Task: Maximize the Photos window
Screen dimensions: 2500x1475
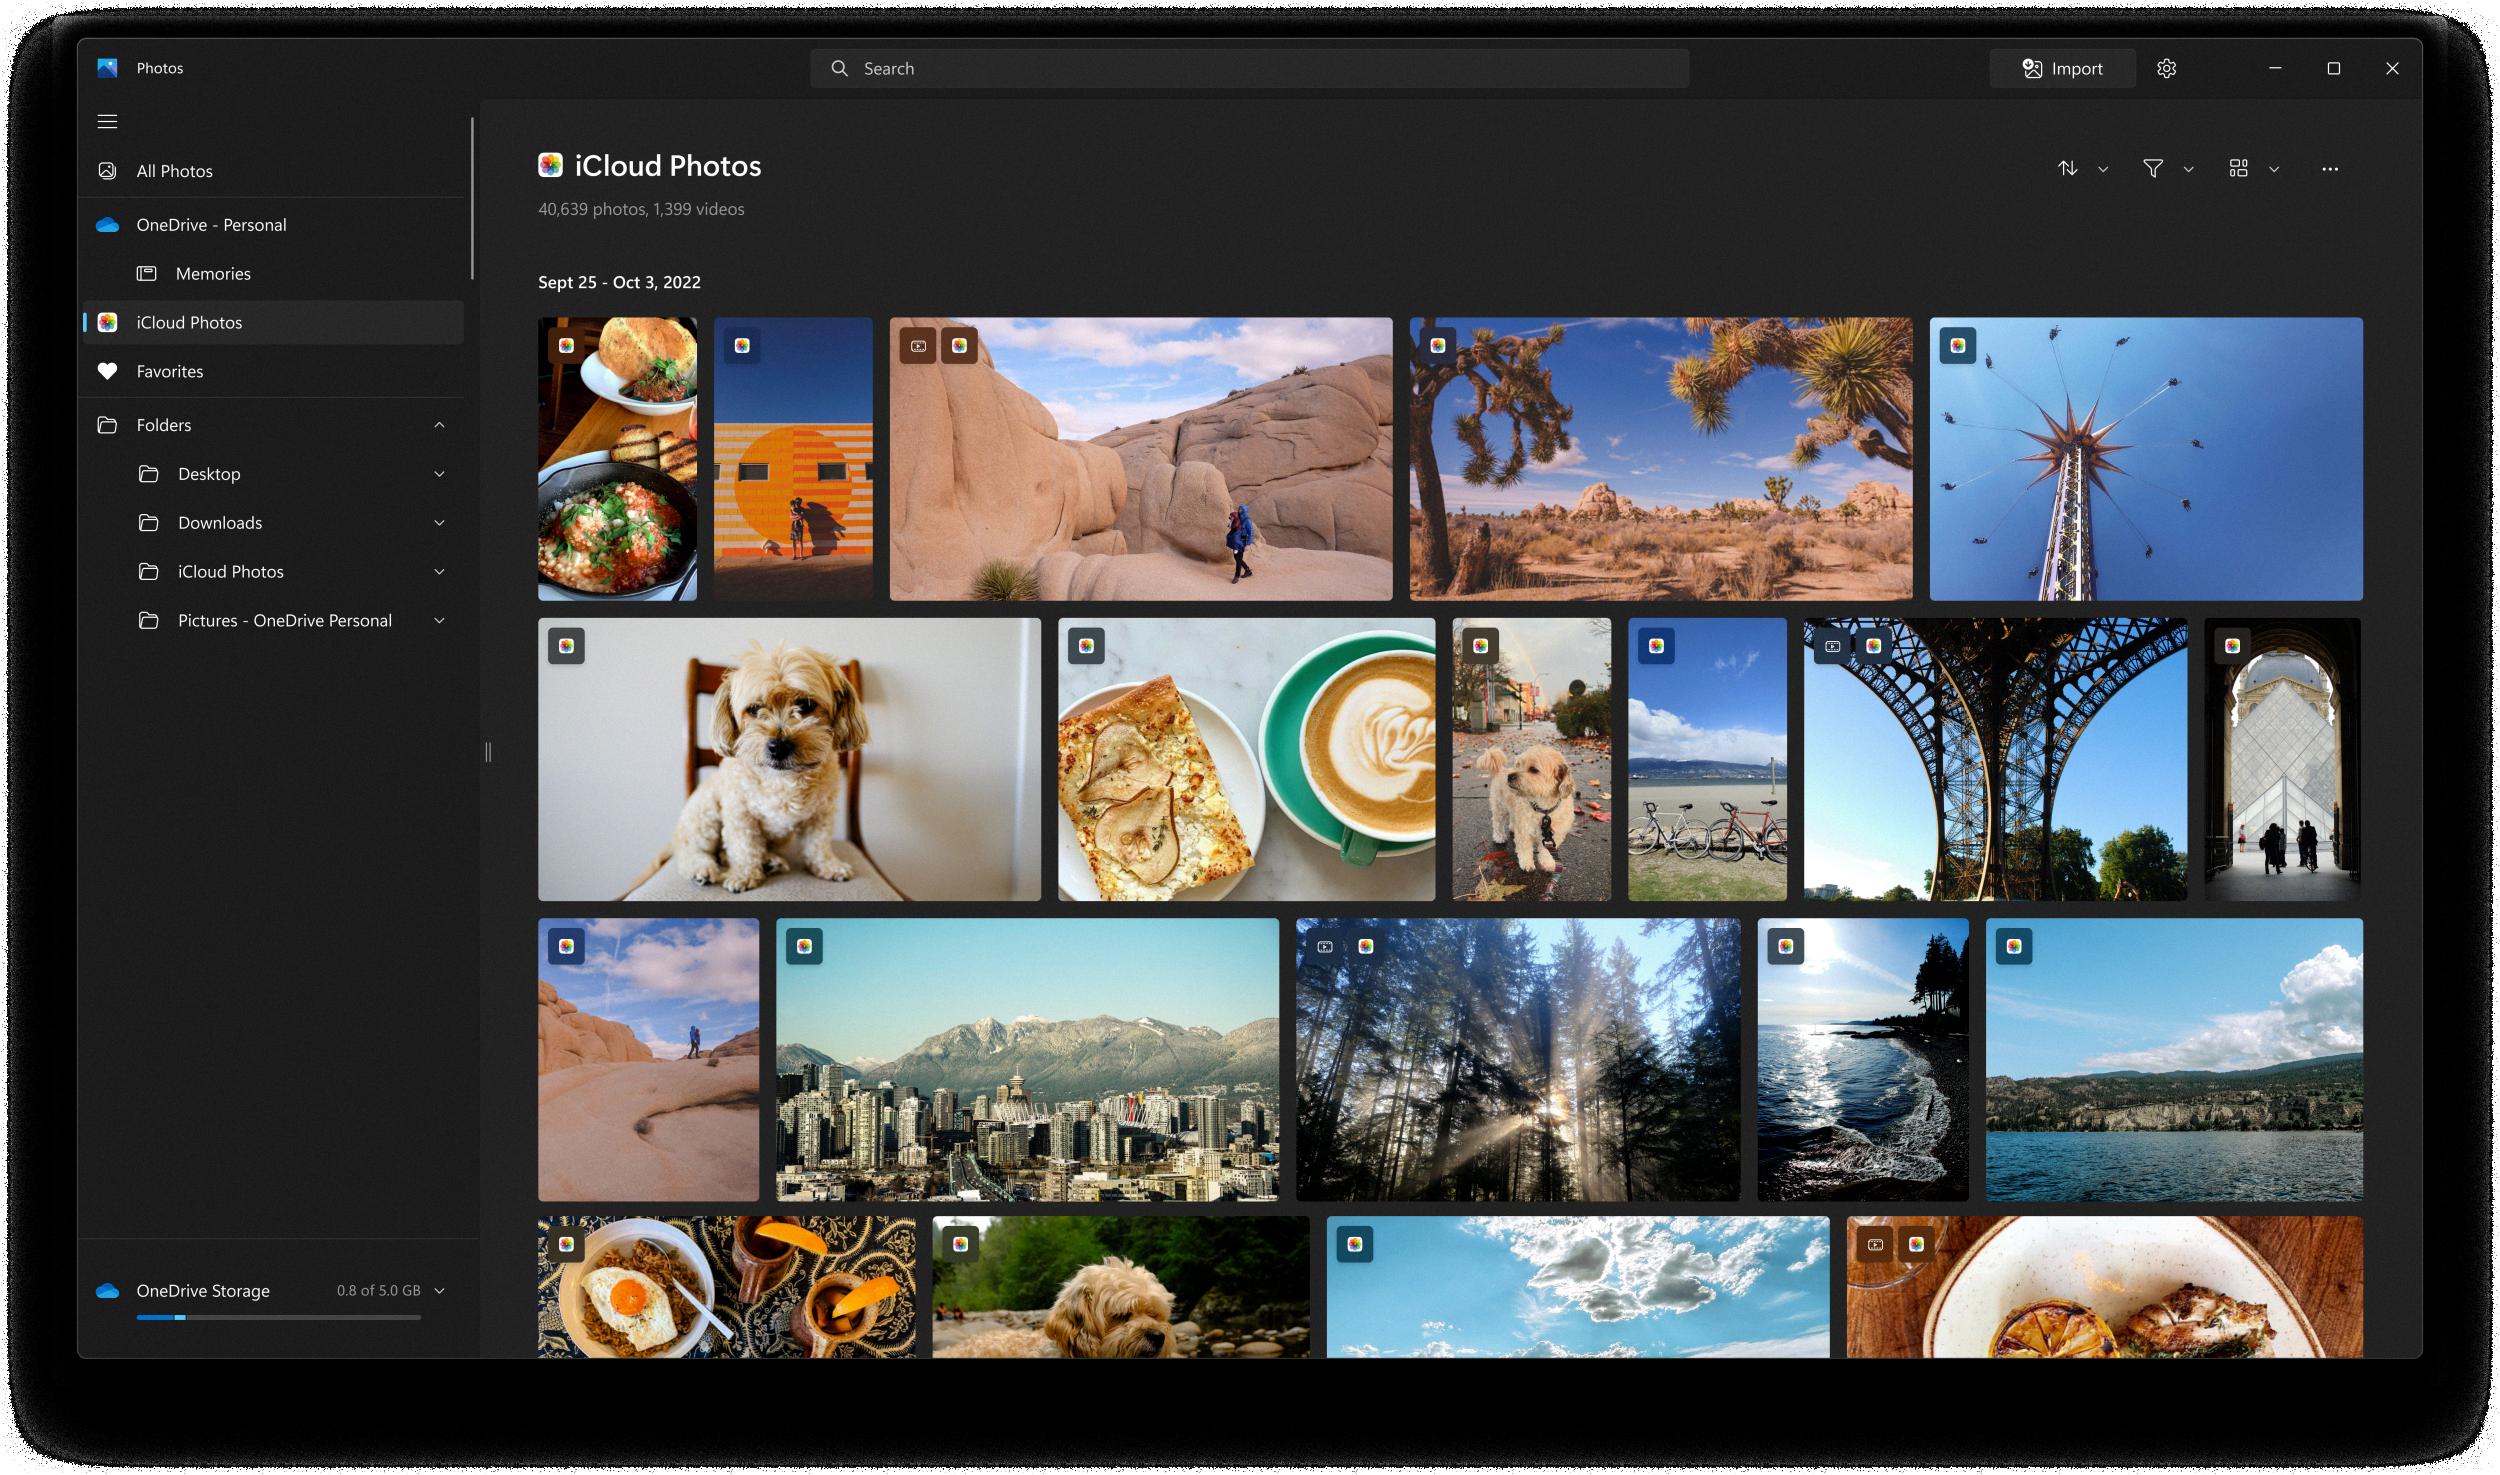Action: coord(2333,68)
